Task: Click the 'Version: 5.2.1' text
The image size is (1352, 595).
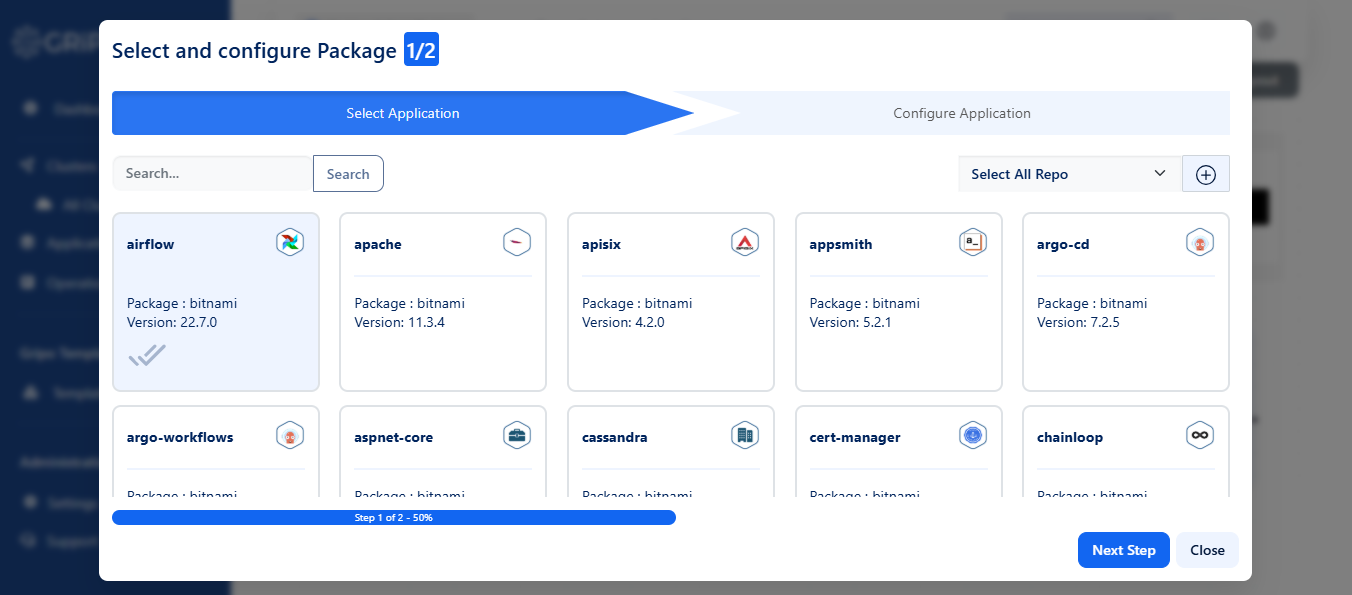Action: point(850,322)
